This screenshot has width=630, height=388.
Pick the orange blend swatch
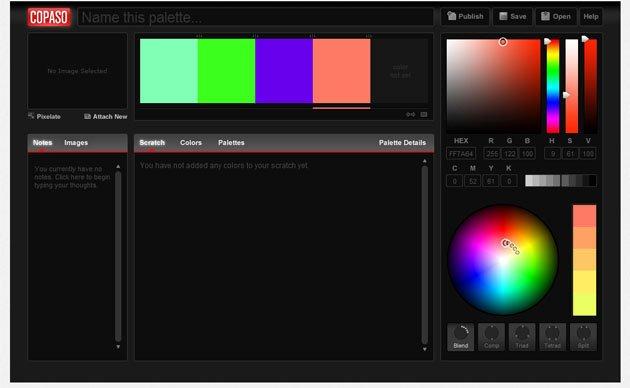pyautogui.click(x=585, y=238)
